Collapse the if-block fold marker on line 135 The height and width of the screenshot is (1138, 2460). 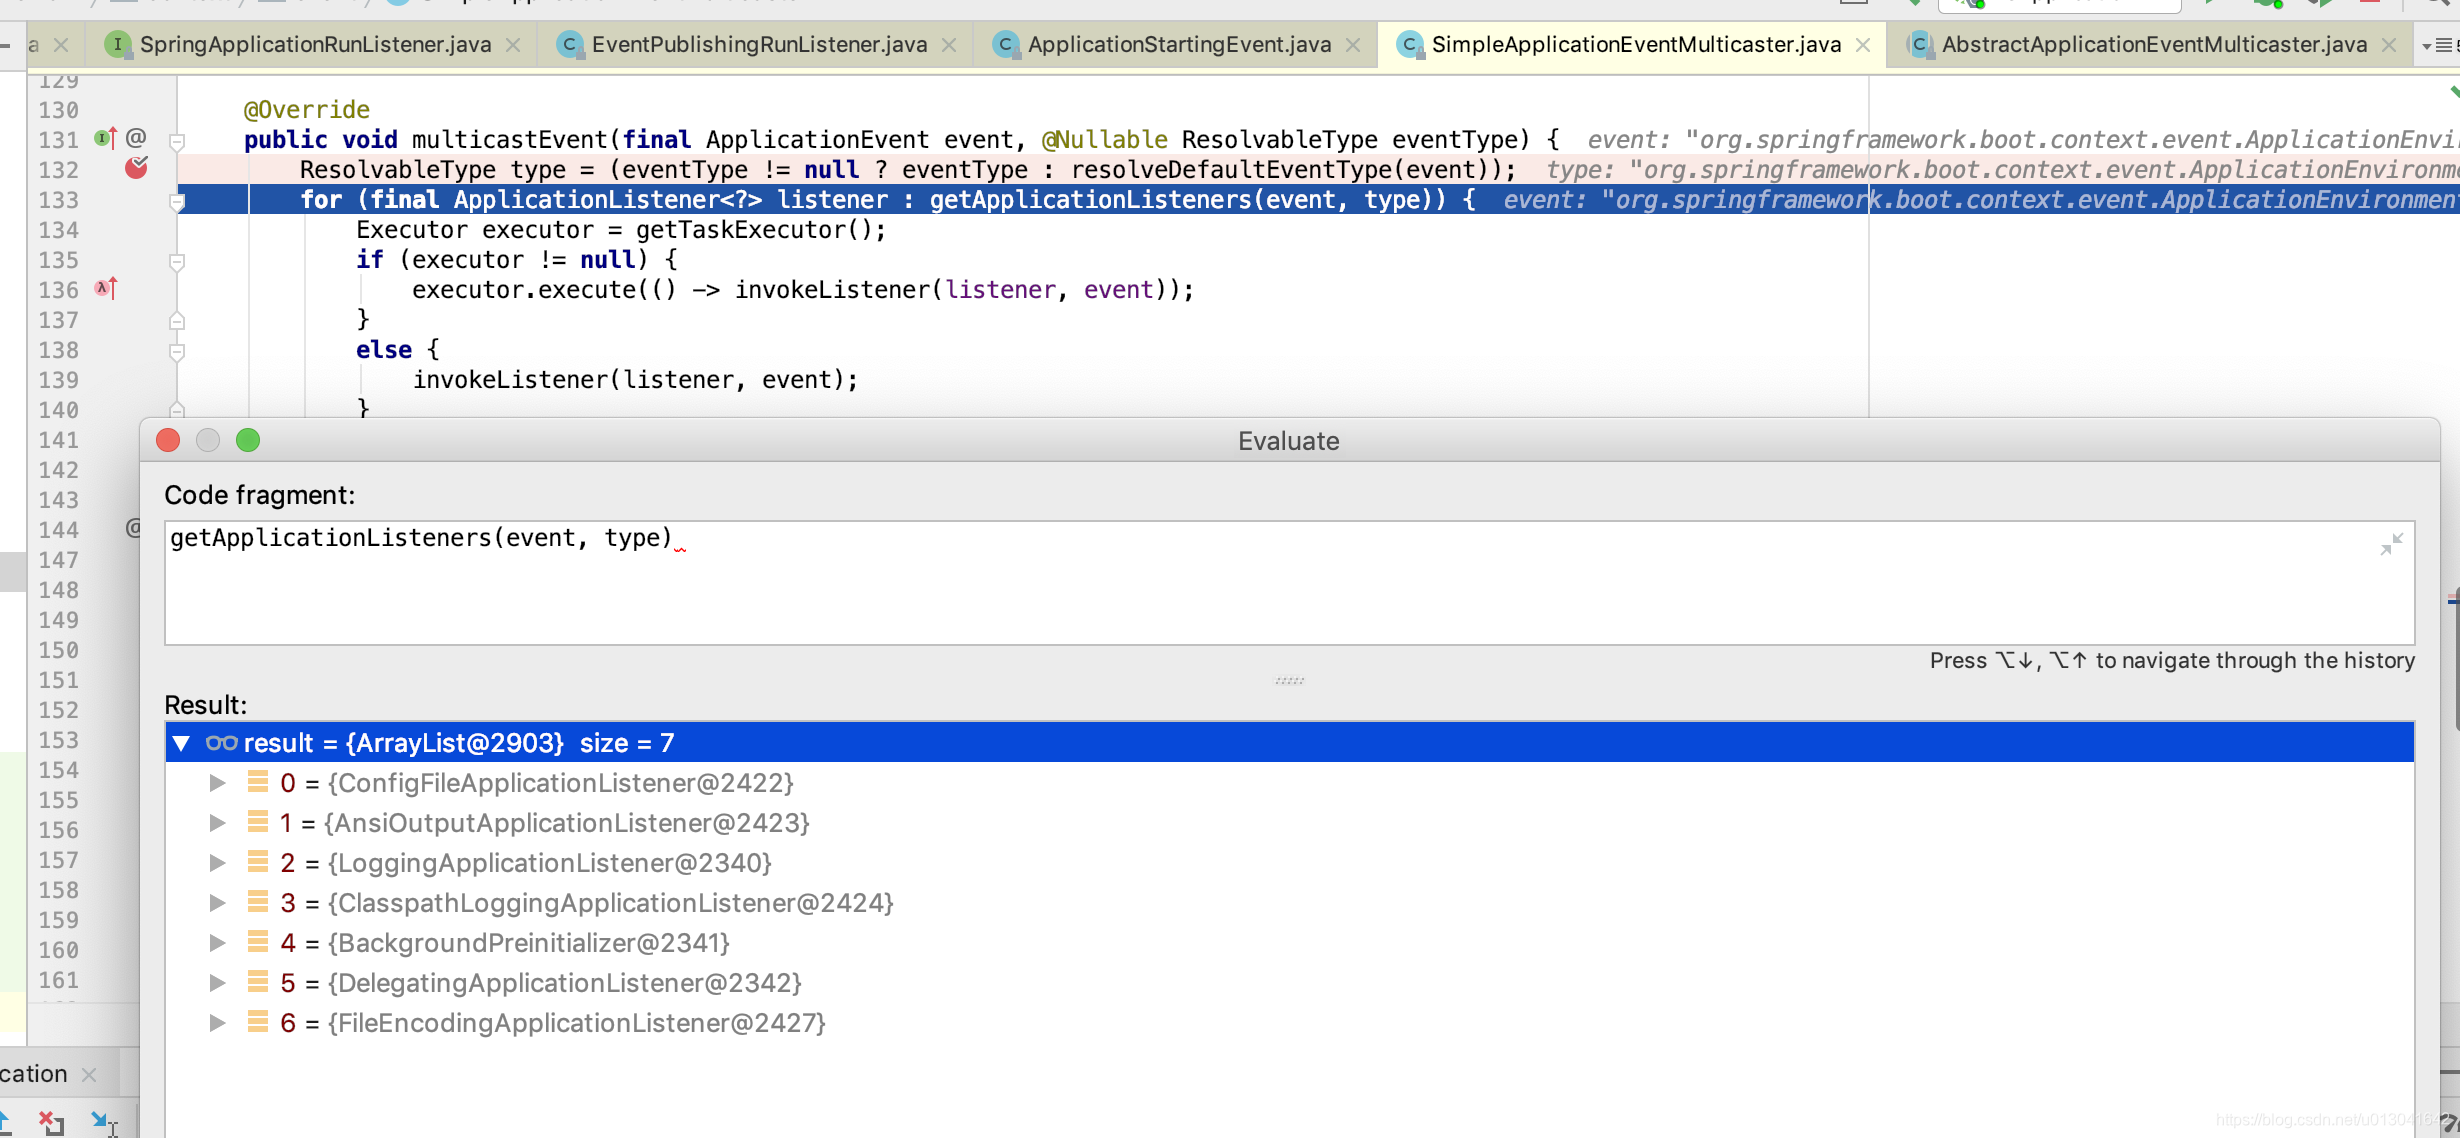point(177,261)
